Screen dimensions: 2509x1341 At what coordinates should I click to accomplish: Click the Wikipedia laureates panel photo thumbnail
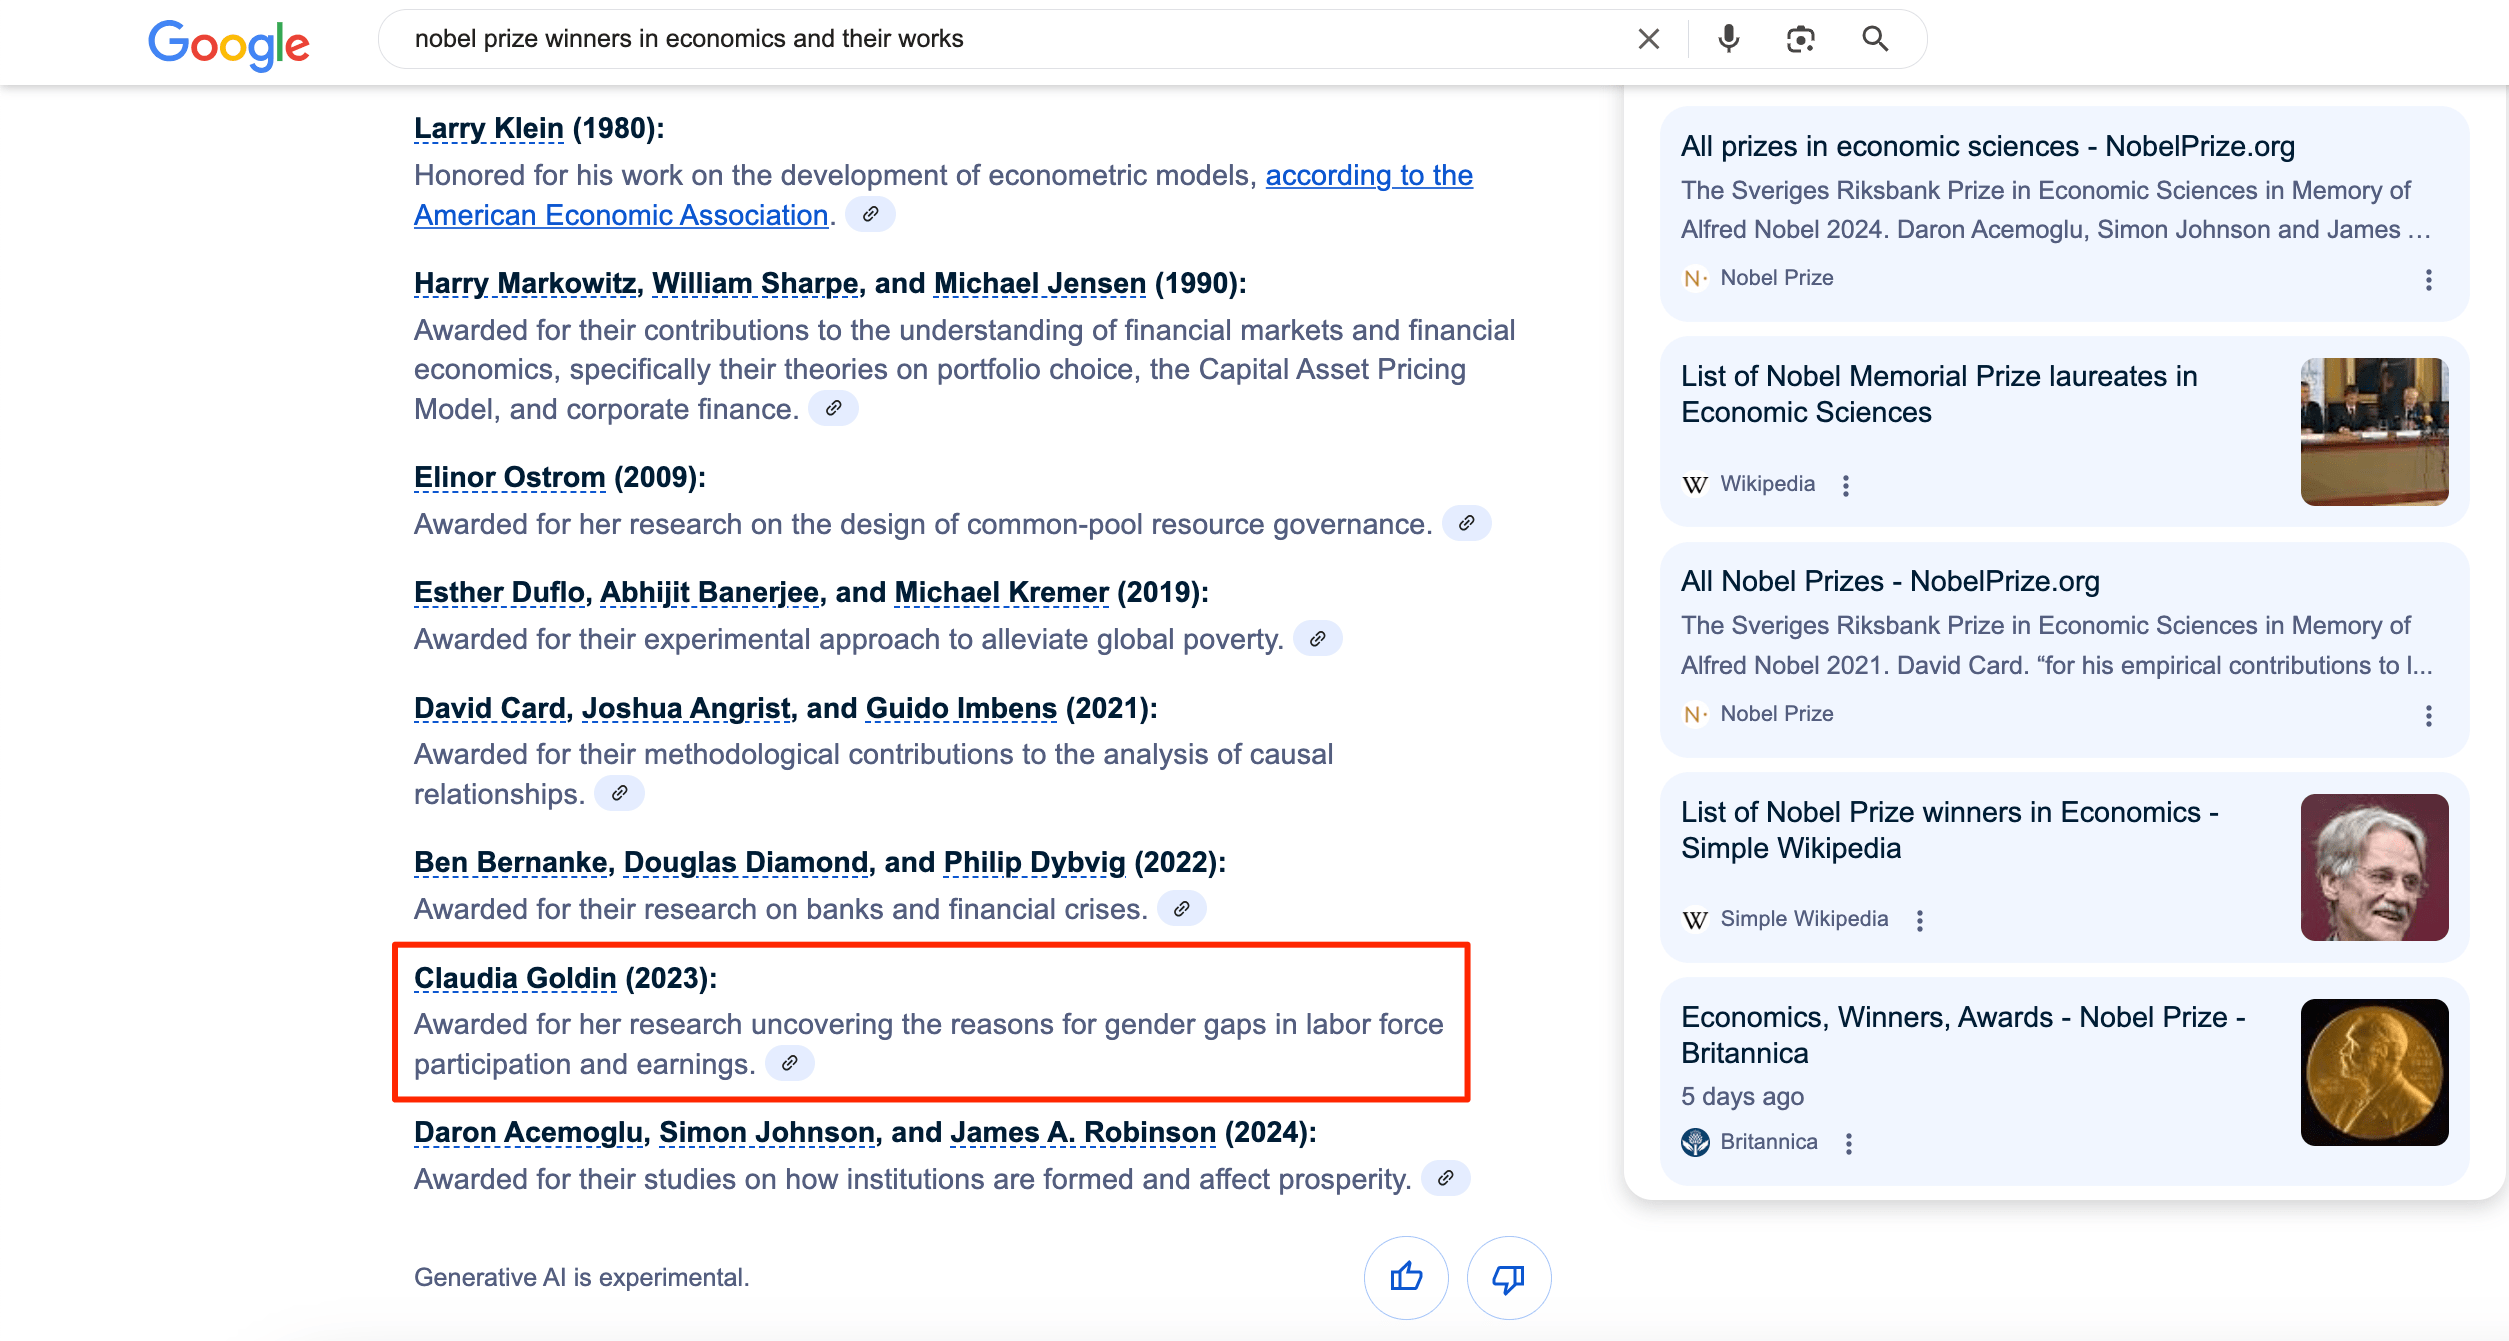(x=2374, y=431)
